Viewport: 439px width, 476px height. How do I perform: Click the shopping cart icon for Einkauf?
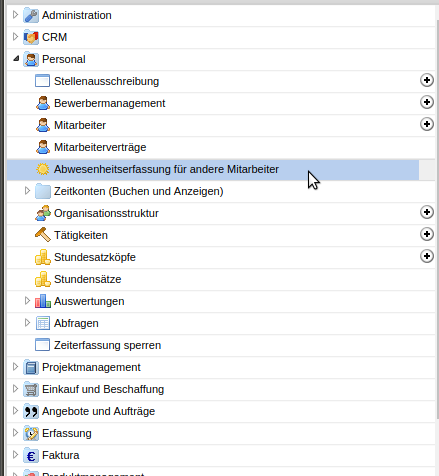[x=31, y=389]
